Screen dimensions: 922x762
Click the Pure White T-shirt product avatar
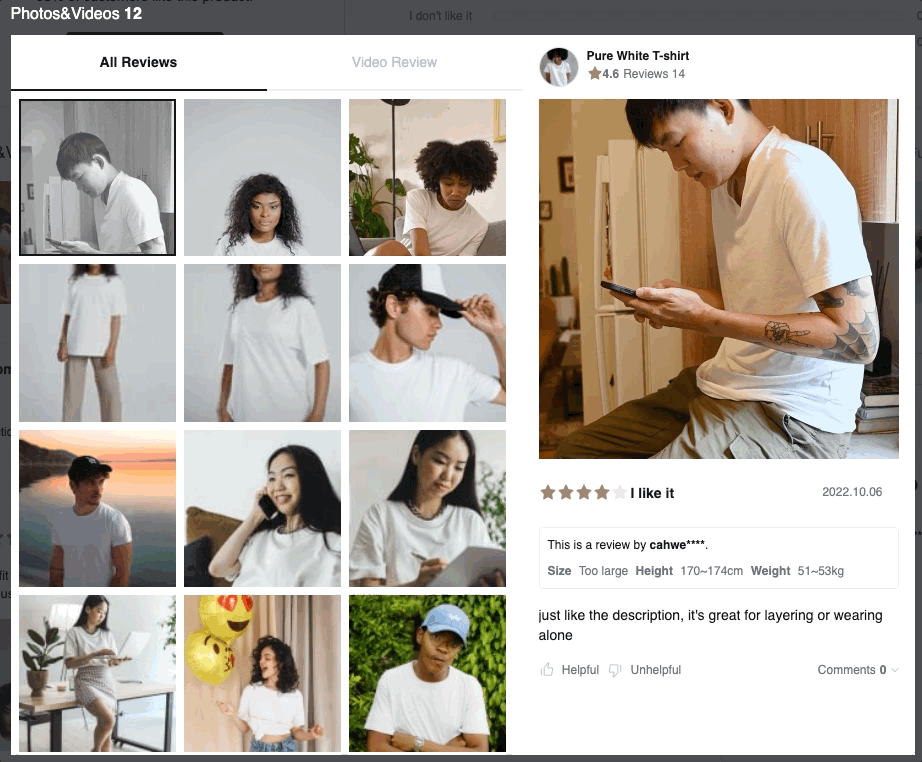point(558,67)
